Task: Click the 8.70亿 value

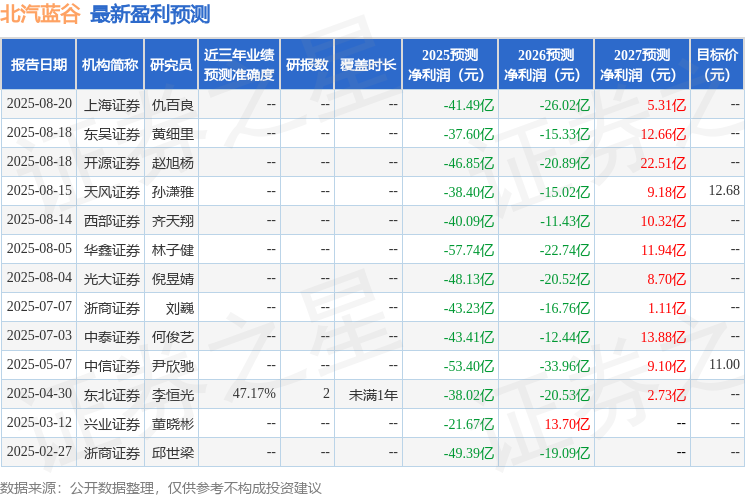Action: coord(667,279)
